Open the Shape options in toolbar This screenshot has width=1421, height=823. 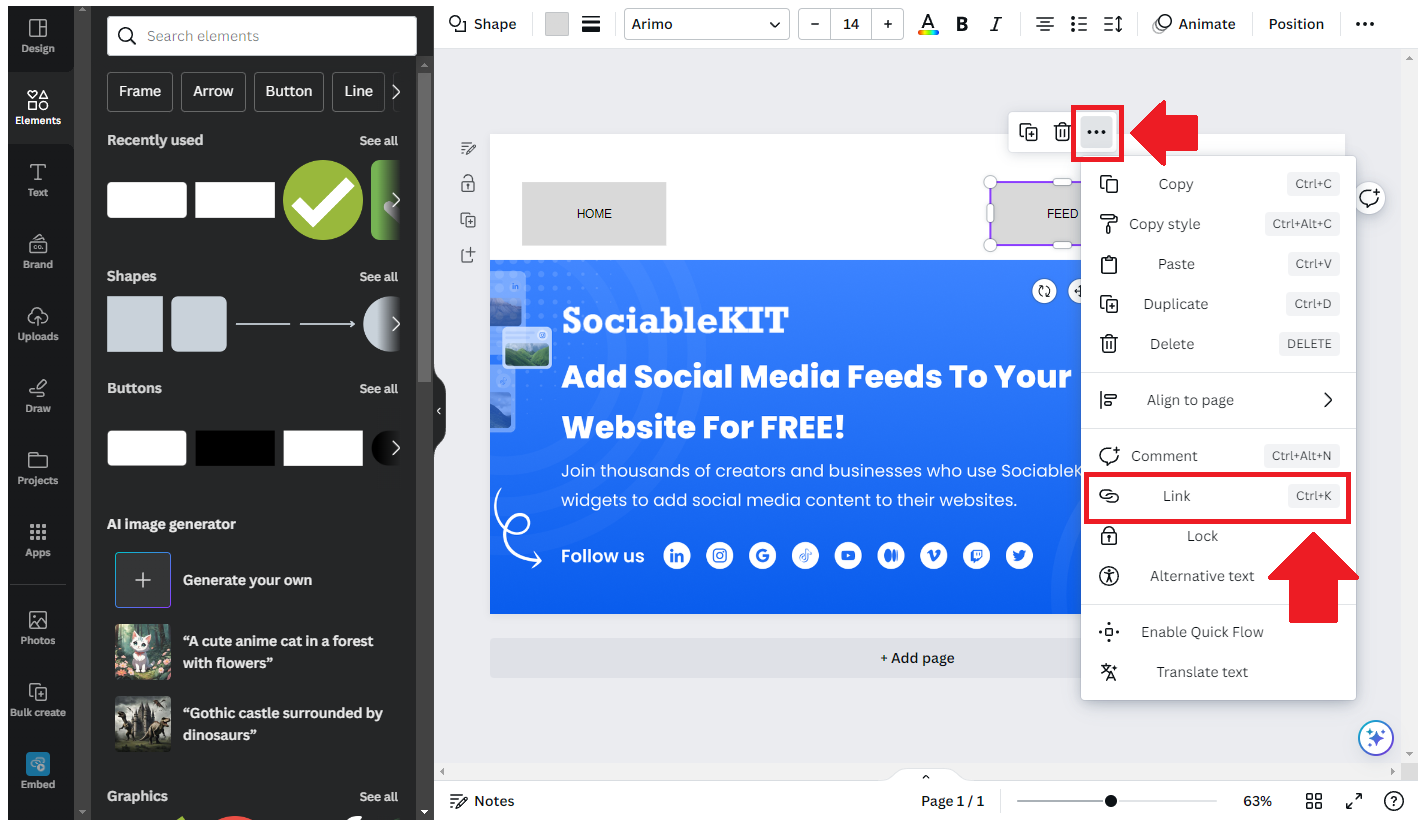pos(482,24)
